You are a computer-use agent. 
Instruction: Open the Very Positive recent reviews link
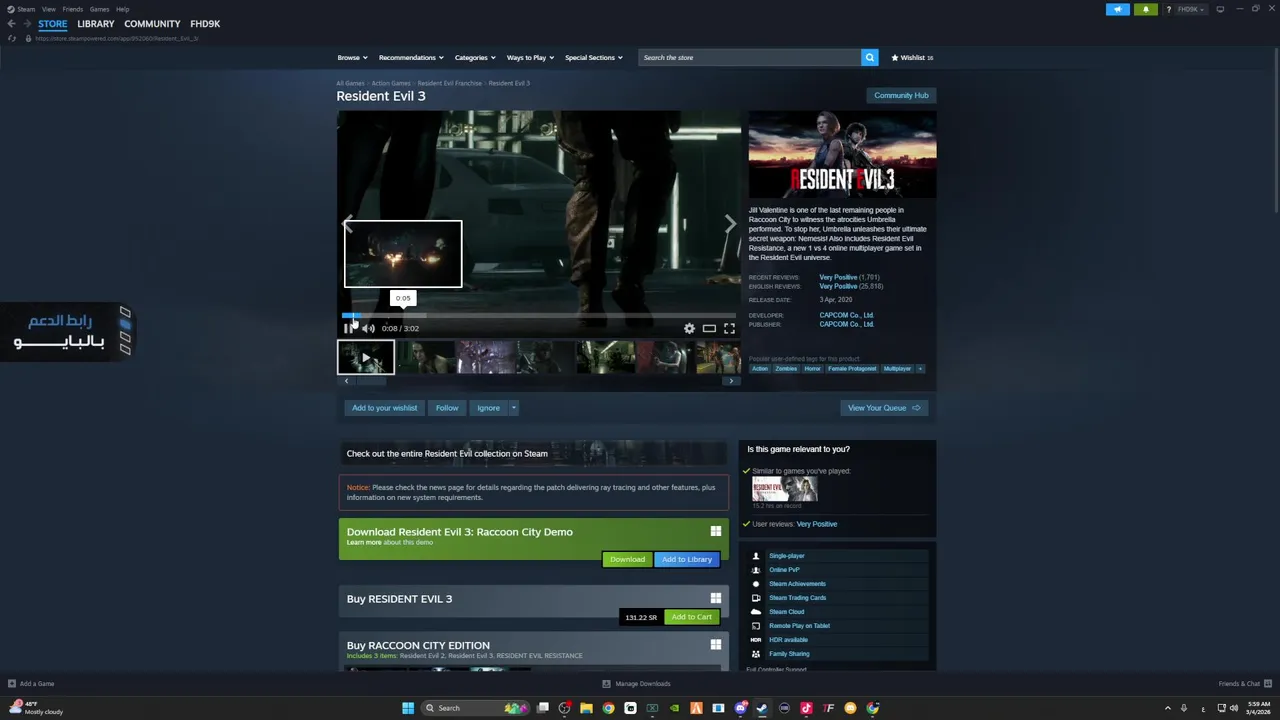coord(838,277)
